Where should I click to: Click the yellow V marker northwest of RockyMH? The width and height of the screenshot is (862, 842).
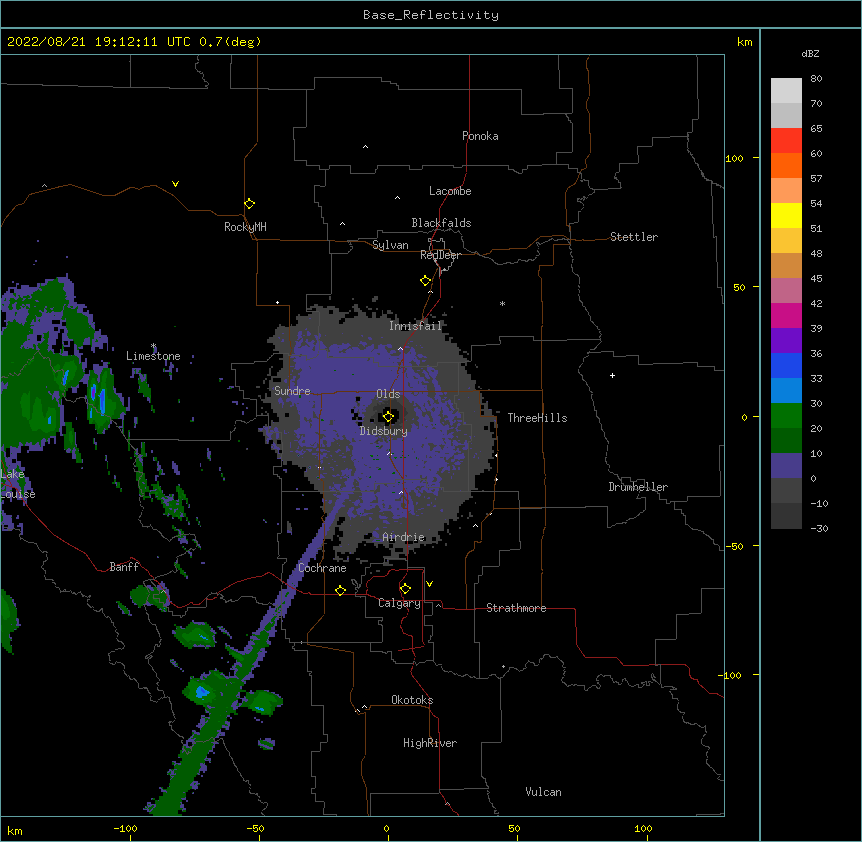click(x=175, y=184)
